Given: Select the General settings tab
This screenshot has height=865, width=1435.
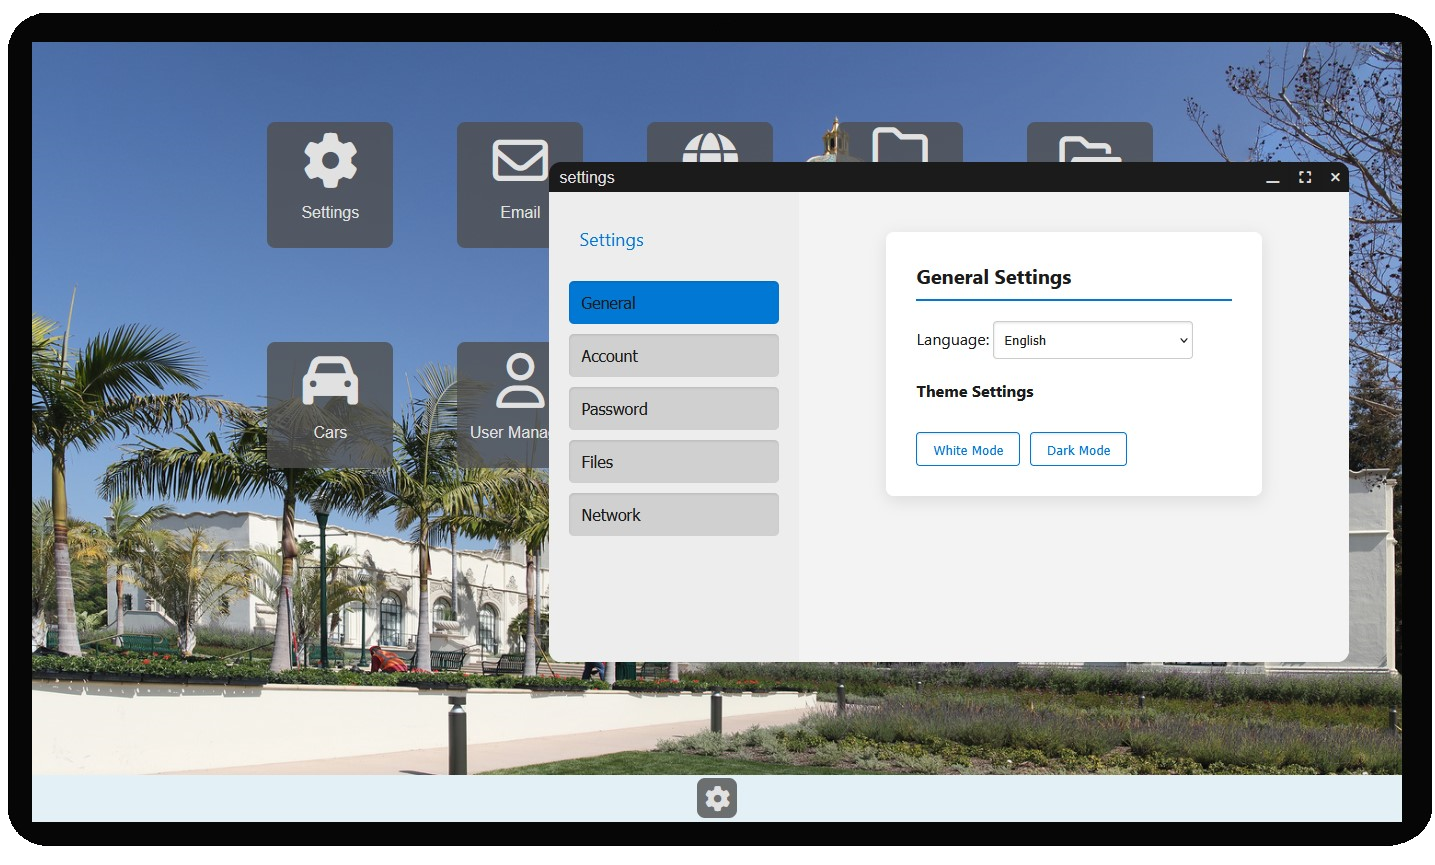Looking at the screenshot, I should (x=674, y=303).
